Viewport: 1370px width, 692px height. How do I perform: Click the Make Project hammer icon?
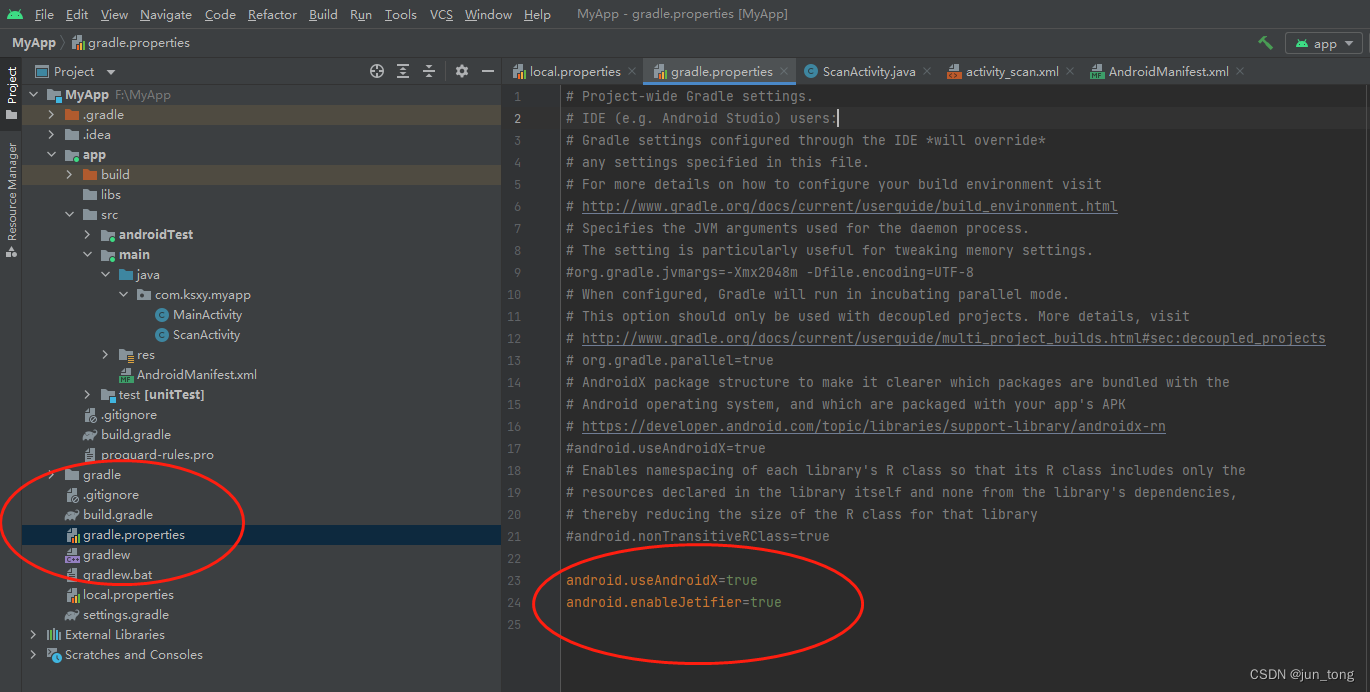click(1265, 43)
